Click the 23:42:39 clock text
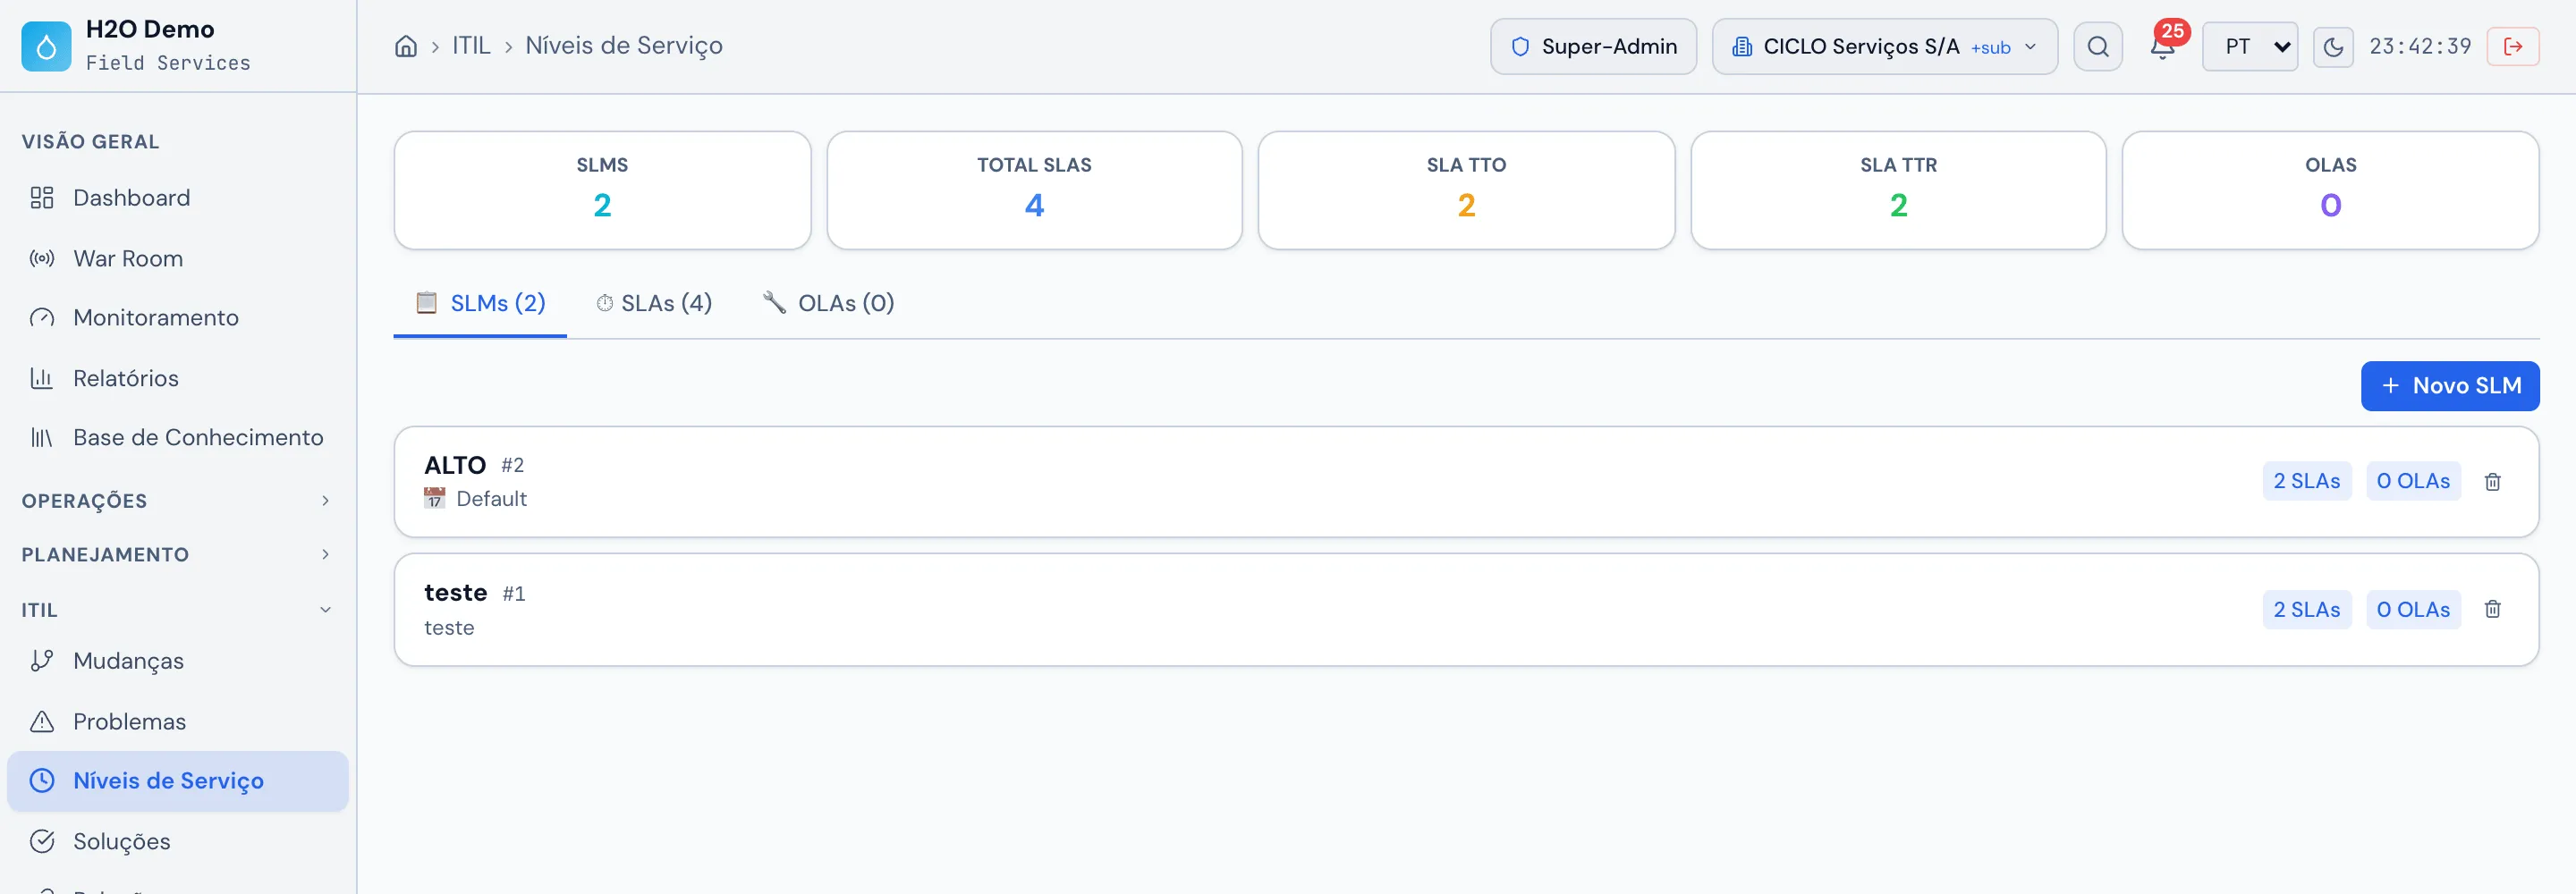 [x=2420, y=46]
